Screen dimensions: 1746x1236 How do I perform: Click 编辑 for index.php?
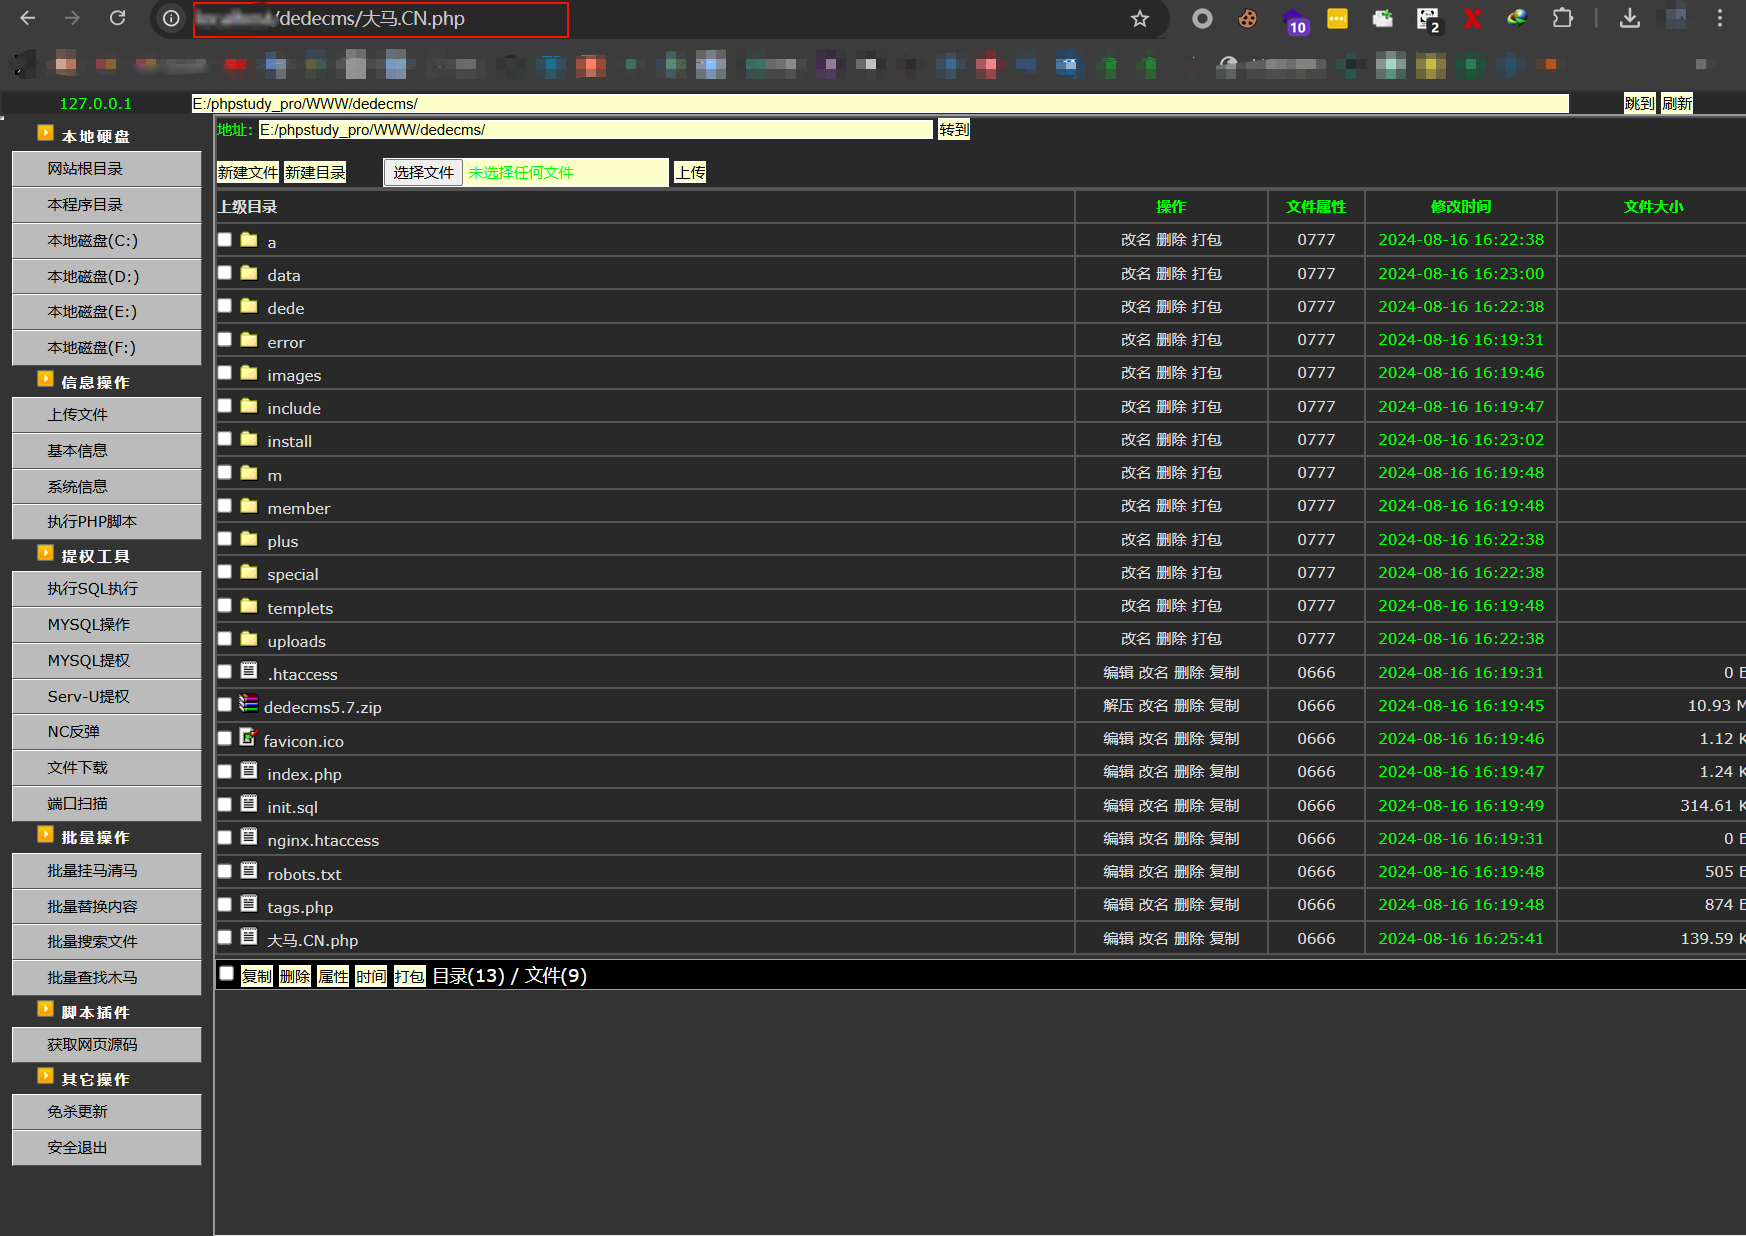[x=1118, y=772]
